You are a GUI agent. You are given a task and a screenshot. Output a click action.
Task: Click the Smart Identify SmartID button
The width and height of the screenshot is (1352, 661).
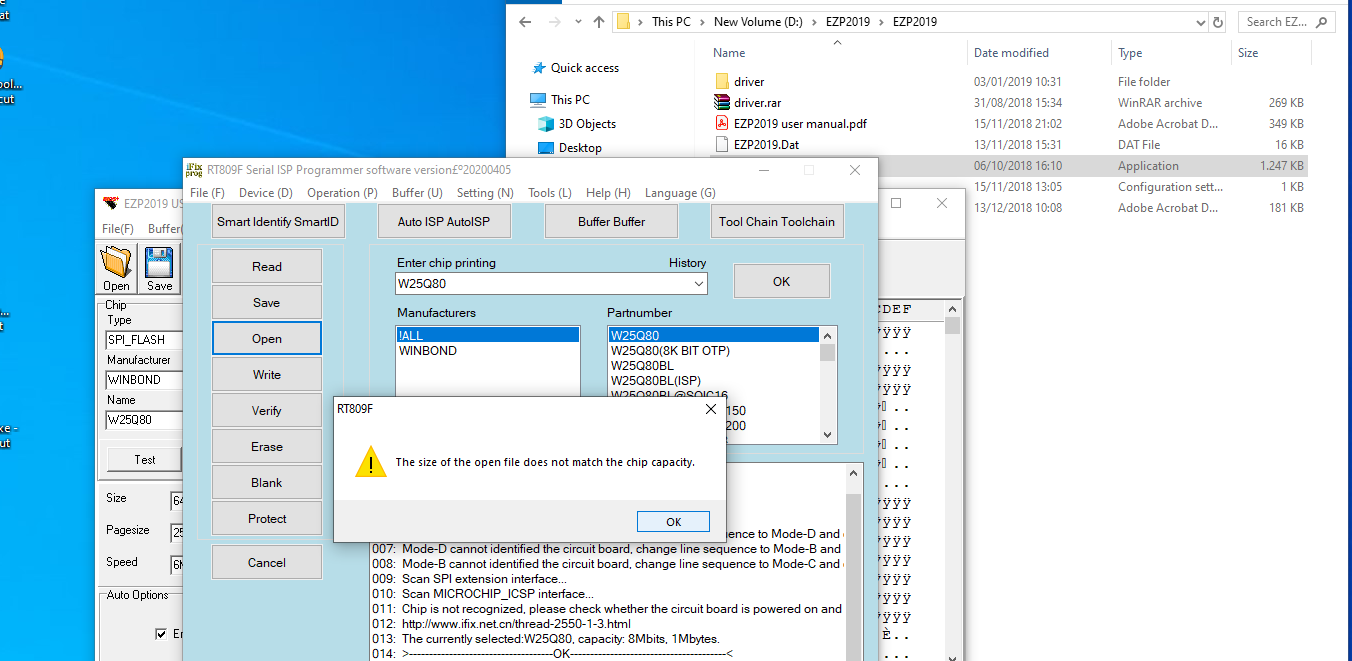tap(279, 221)
